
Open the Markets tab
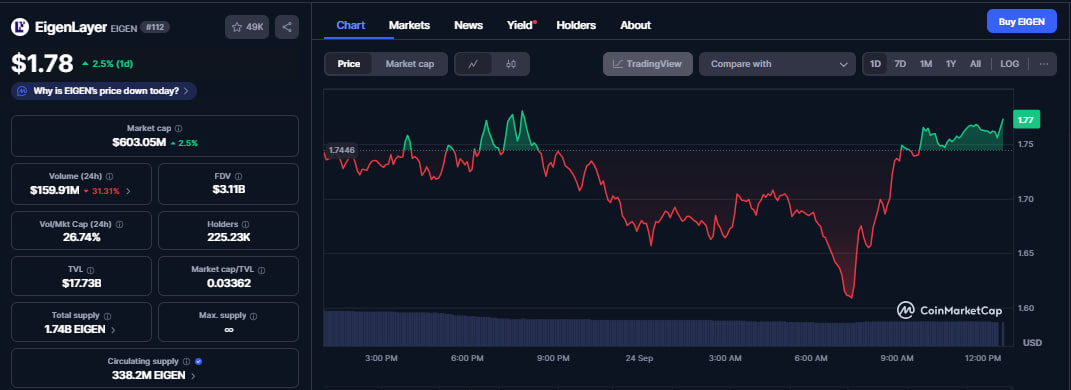pyautogui.click(x=409, y=25)
